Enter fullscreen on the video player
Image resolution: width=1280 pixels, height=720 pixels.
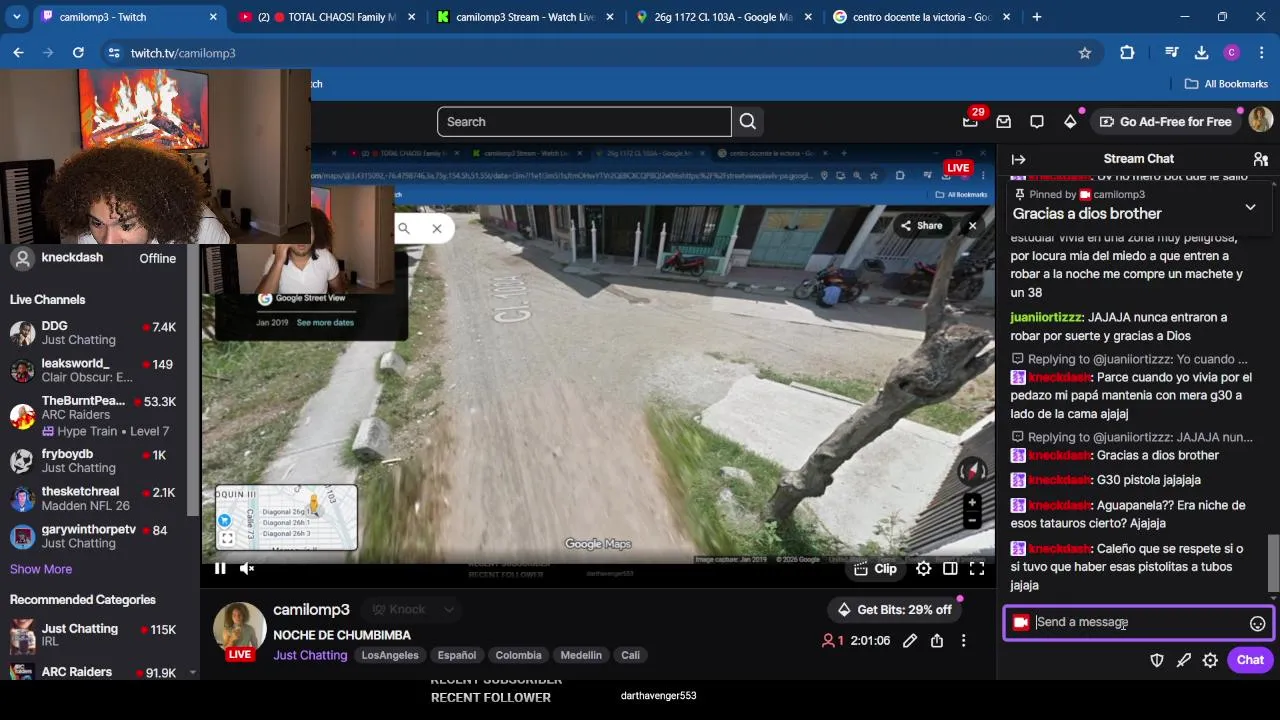pyautogui.click(x=977, y=568)
